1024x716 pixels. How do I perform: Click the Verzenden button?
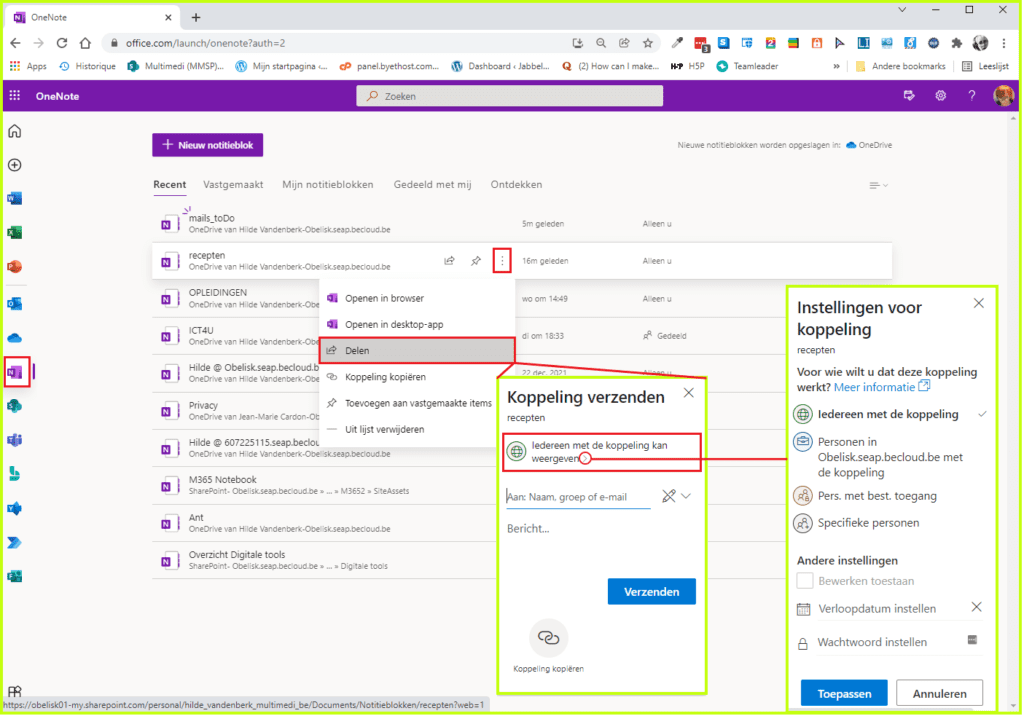651,591
